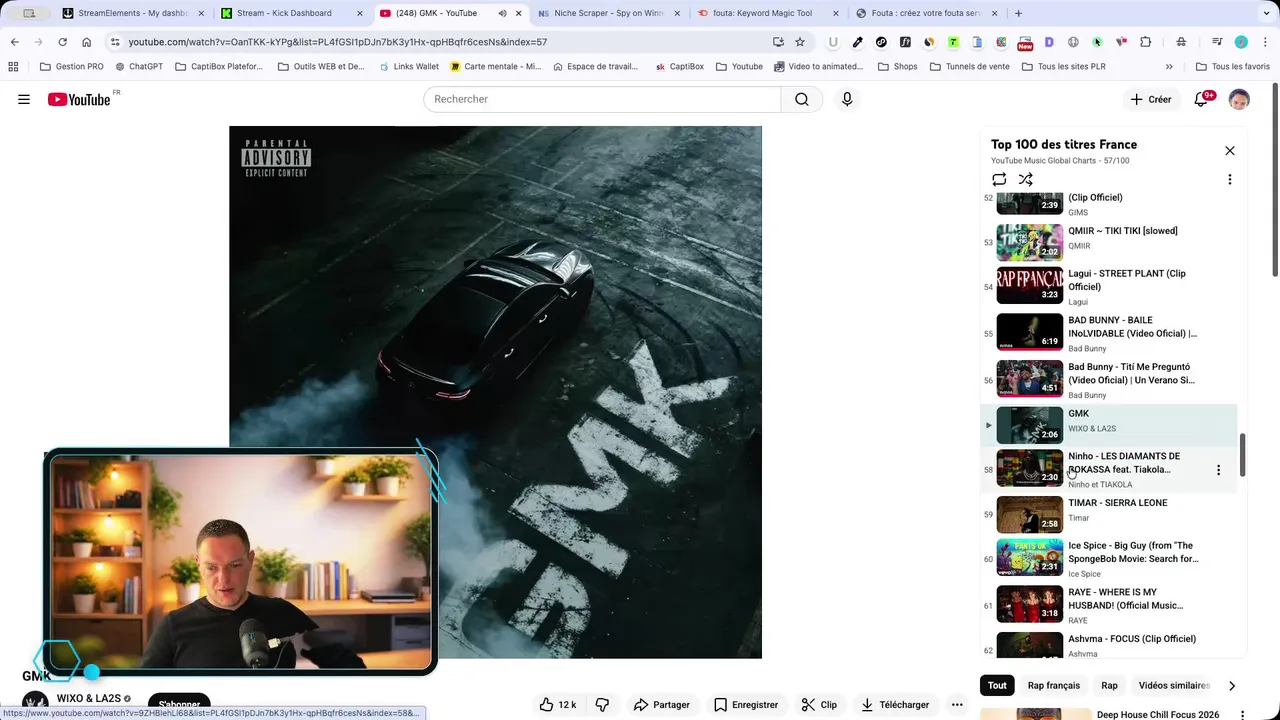
Task: Dislike the video with thumbs down
Action: pyautogui.click(x=602, y=705)
